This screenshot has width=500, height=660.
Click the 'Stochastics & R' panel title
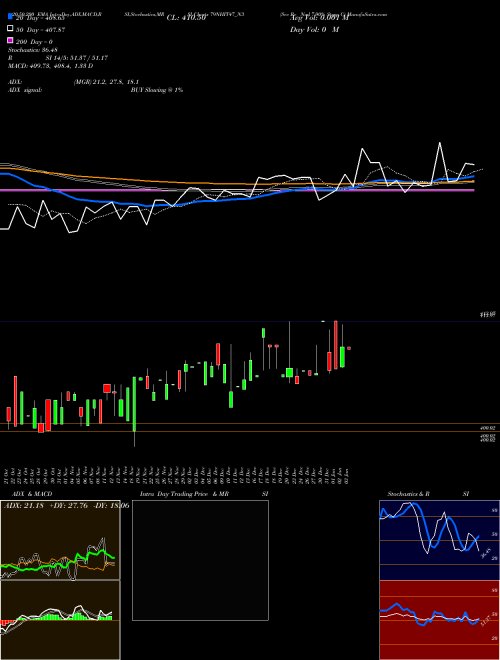click(409, 494)
